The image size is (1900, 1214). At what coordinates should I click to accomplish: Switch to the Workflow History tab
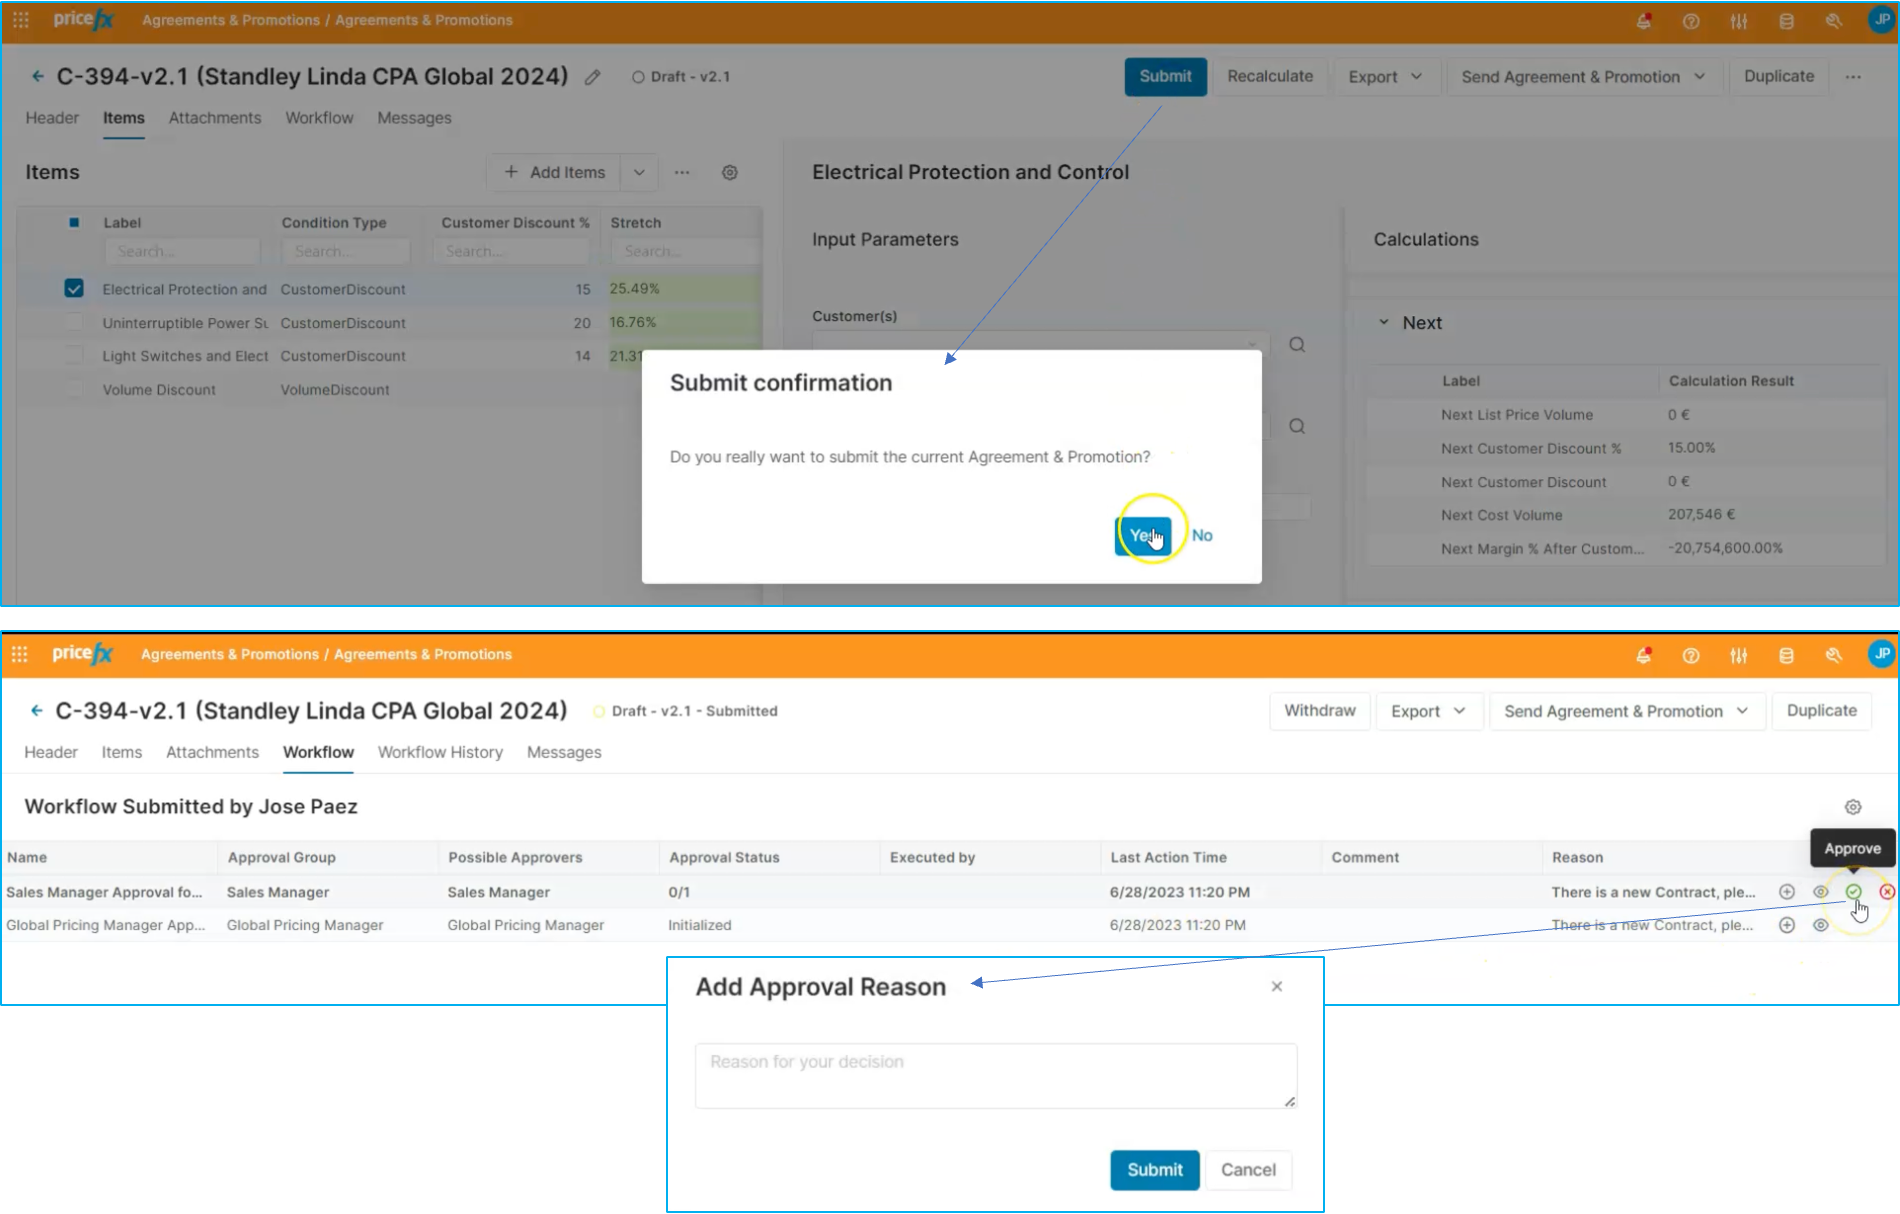tap(440, 752)
